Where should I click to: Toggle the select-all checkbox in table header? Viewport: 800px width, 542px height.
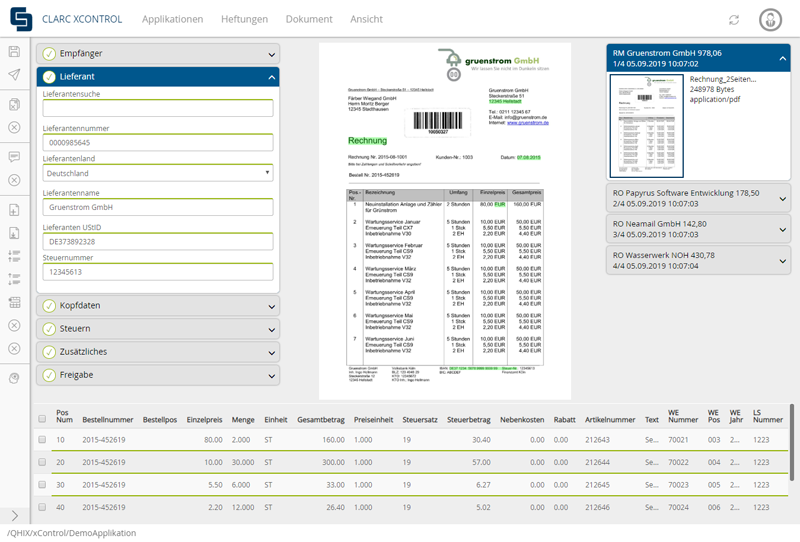(42, 419)
